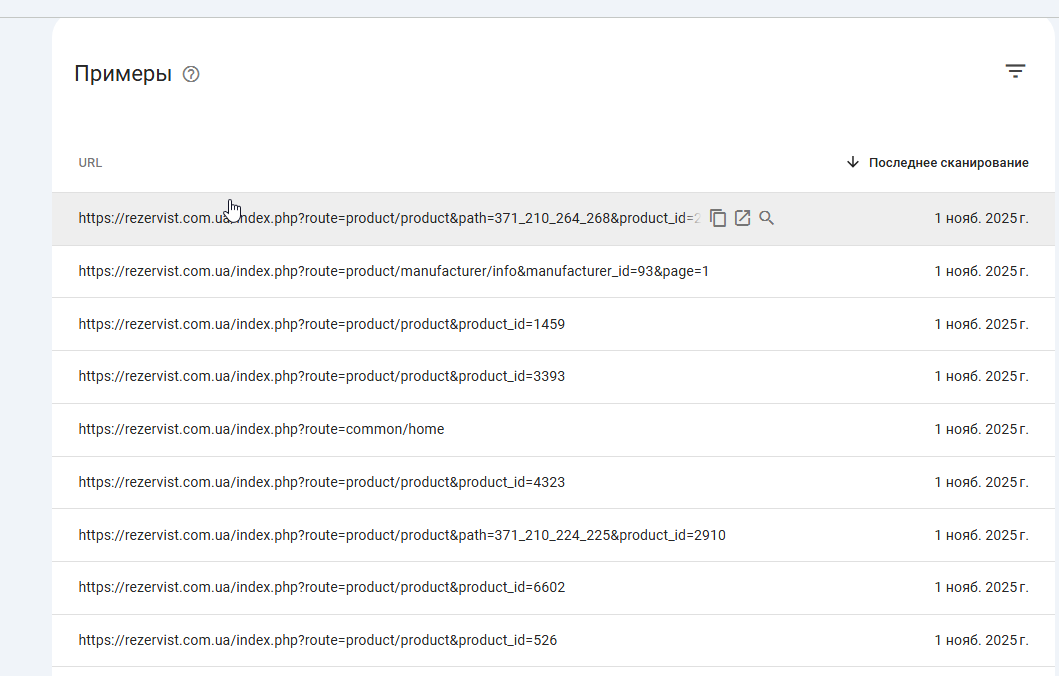1059x676 pixels.
Task: Click the help icon next to Примеры
Action: tap(192, 74)
